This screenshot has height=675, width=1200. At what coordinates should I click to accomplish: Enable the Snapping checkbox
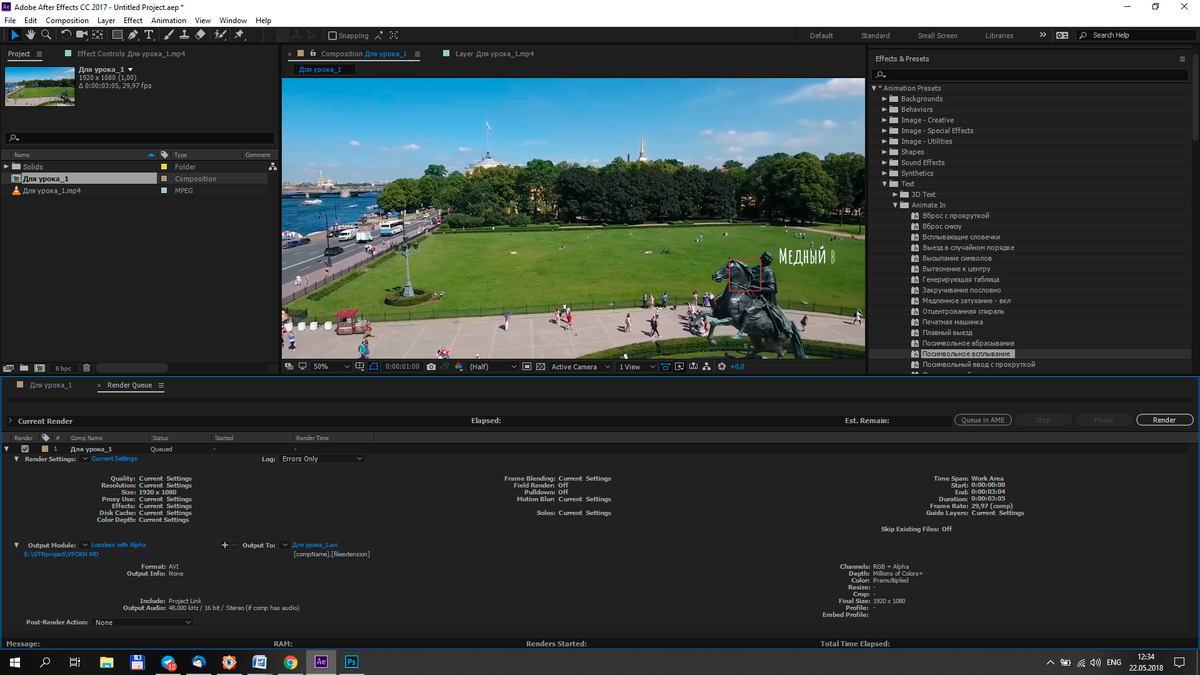tap(333, 36)
